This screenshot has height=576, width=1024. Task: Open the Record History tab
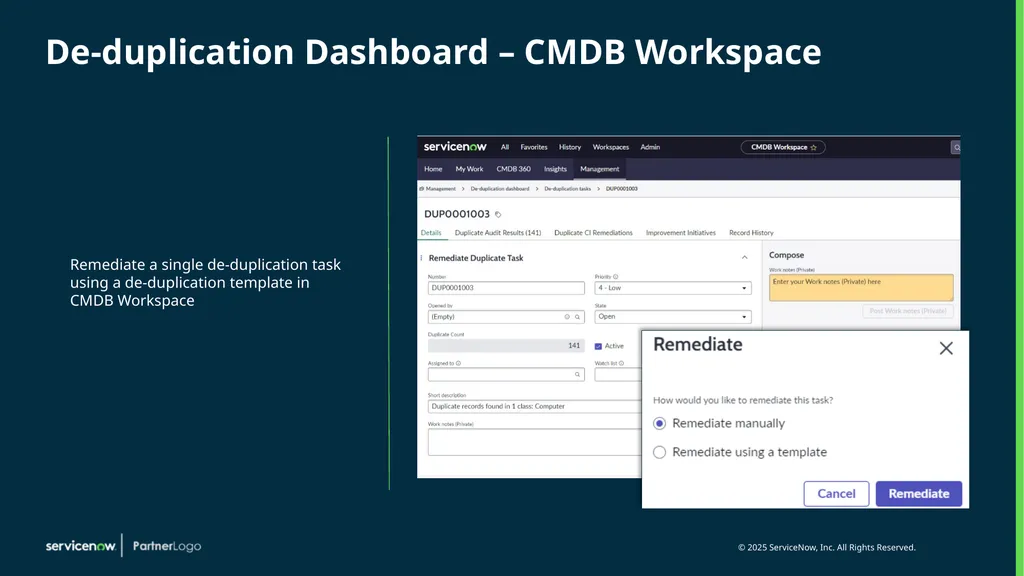pos(751,232)
